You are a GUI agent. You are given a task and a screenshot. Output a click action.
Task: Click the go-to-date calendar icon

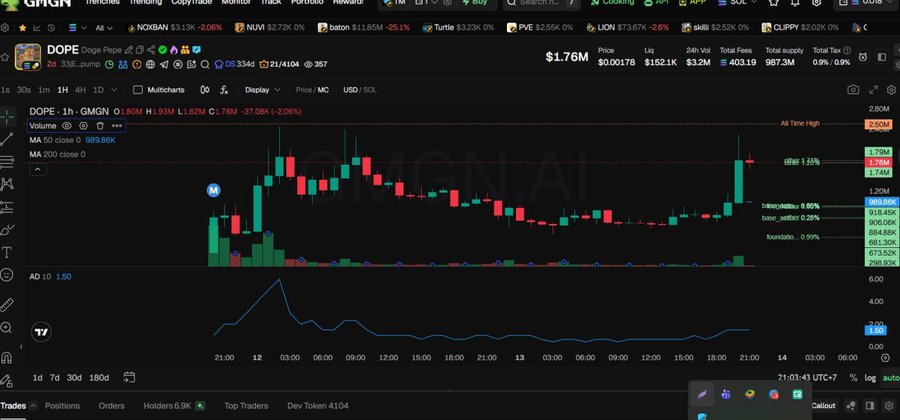129,377
